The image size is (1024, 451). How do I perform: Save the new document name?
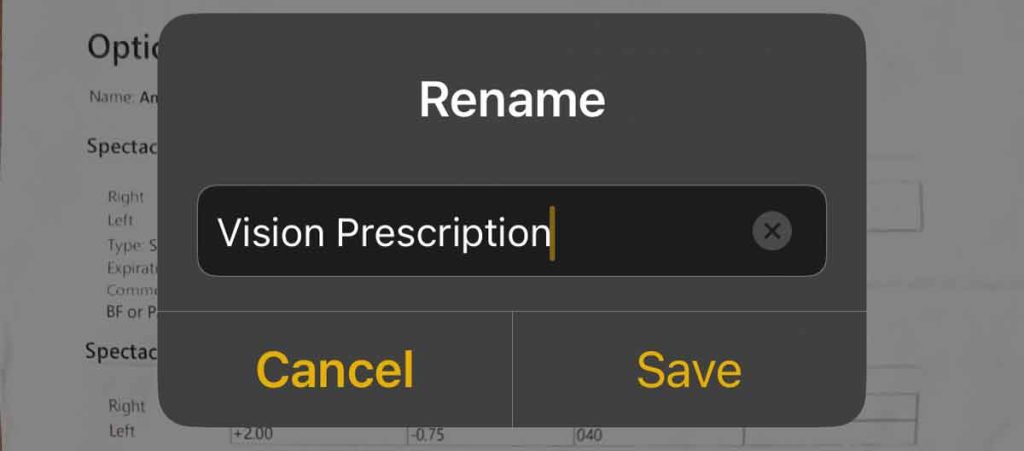689,370
